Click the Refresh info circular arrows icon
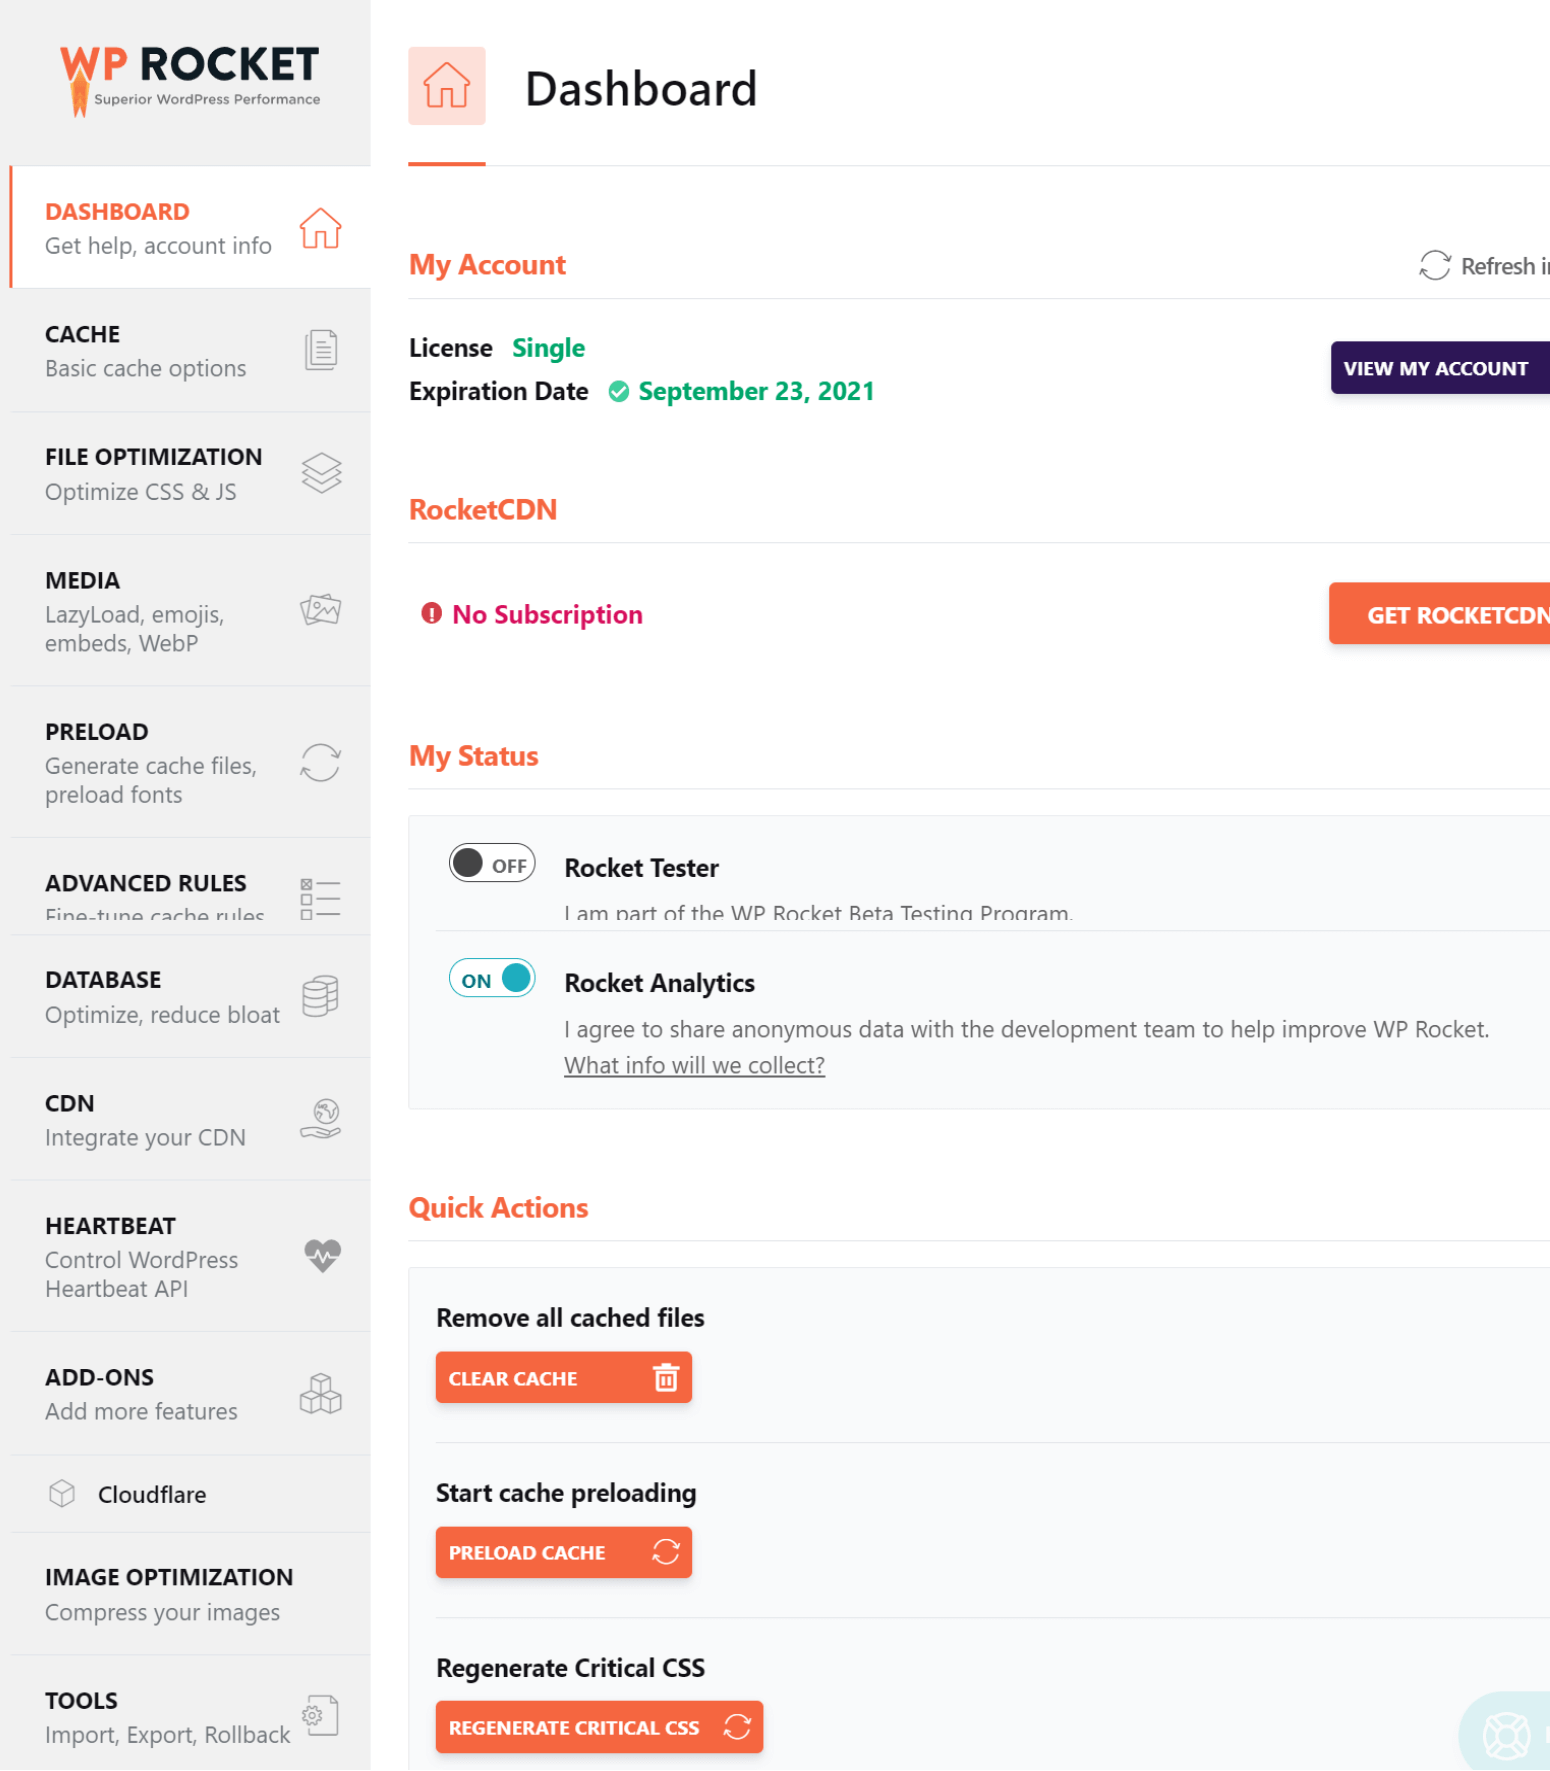The image size is (1550, 1771). pos(1435,265)
